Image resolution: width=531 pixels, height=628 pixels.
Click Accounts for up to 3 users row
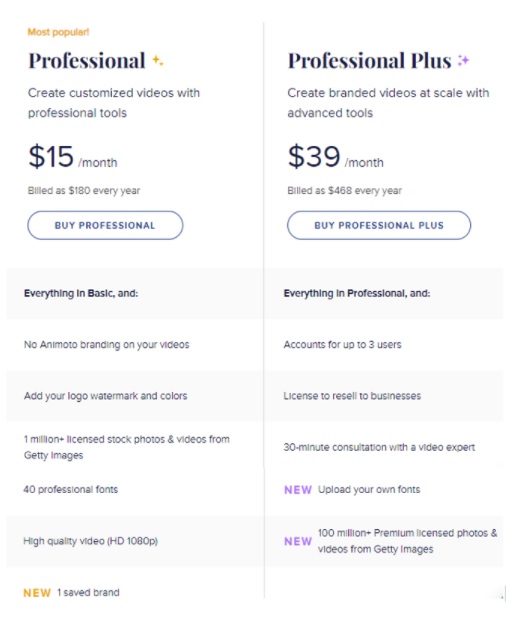tap(384, 344)
